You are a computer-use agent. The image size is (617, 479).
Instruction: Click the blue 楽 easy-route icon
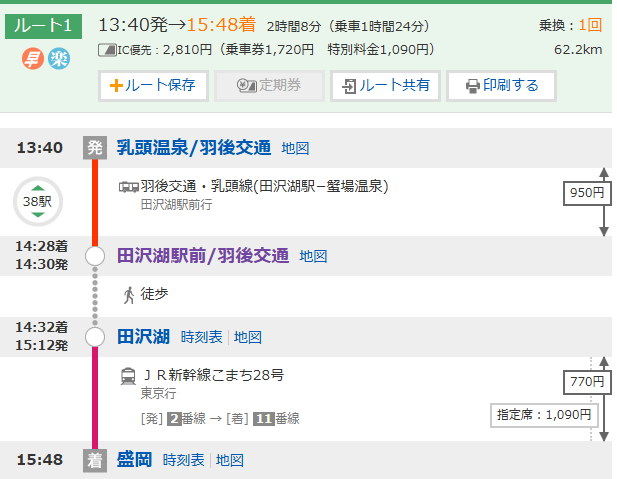pyautogui.click(x=59, y=59)
